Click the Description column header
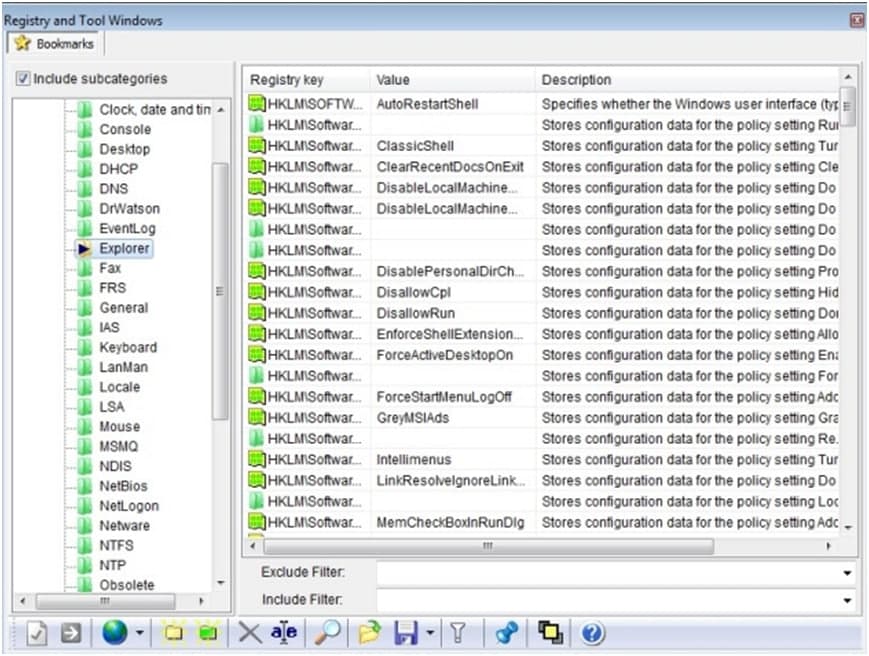This screenshot has height=656, width=869. coord(576,80)
